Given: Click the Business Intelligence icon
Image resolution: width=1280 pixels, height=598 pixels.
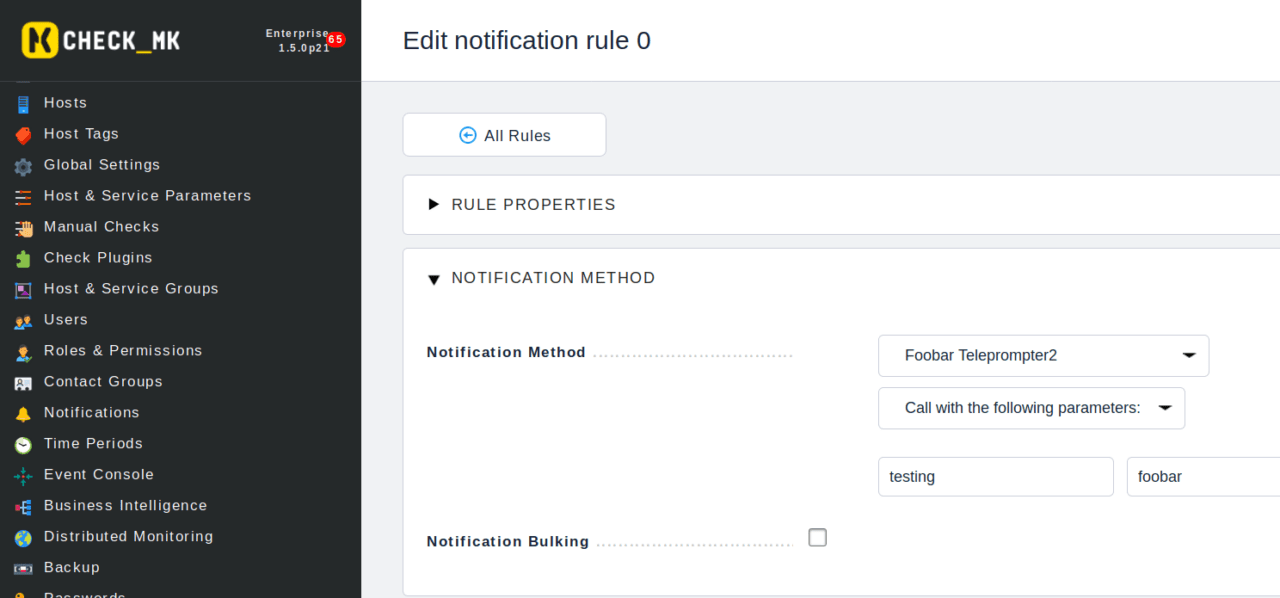Looking at the screenshot, I should tap(22, 506).
